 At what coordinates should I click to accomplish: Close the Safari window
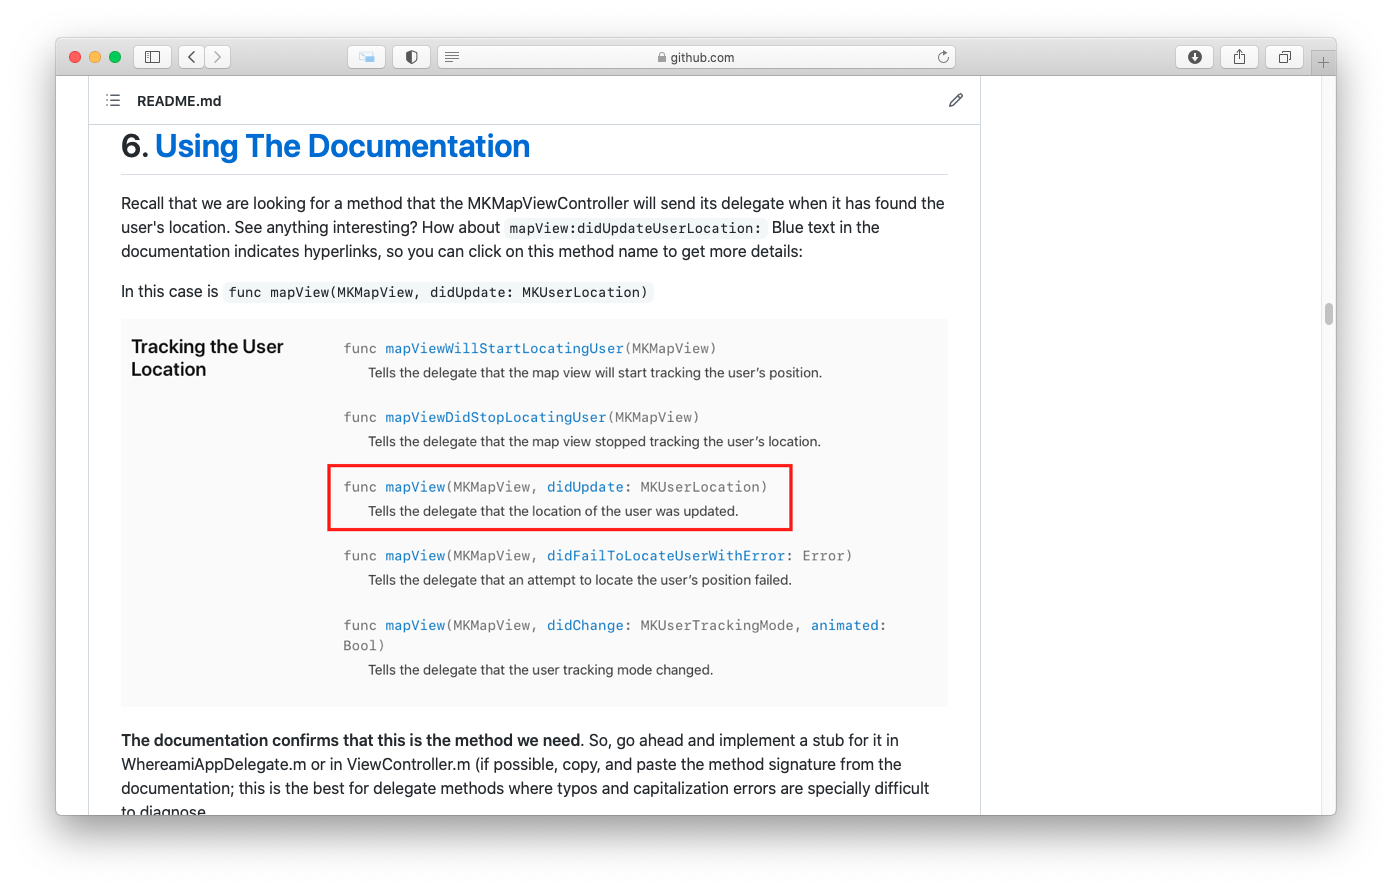click(75, 57)
